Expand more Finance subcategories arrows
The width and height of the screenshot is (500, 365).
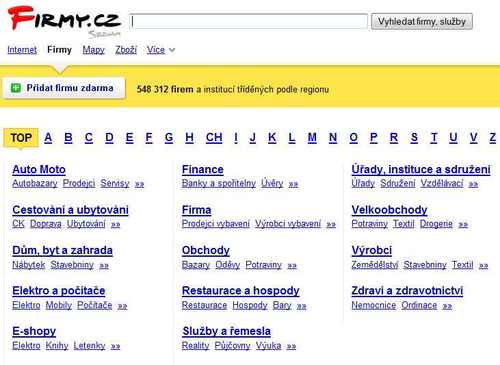pyautogui.click(x=293, y=184)
